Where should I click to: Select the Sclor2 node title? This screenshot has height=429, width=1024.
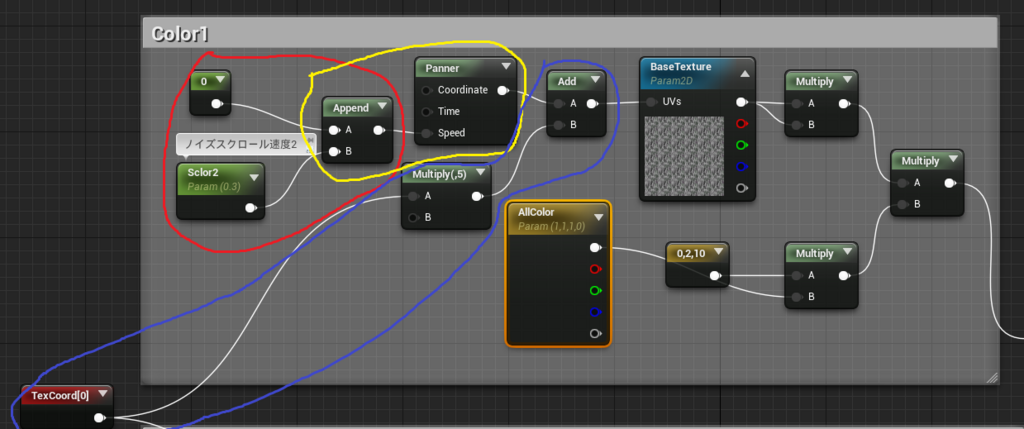202,173
